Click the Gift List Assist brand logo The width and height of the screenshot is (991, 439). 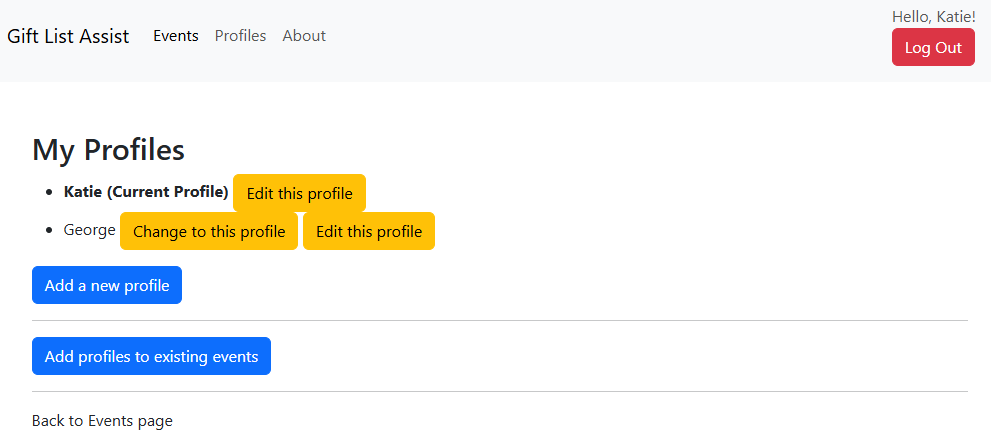(68, 36)
